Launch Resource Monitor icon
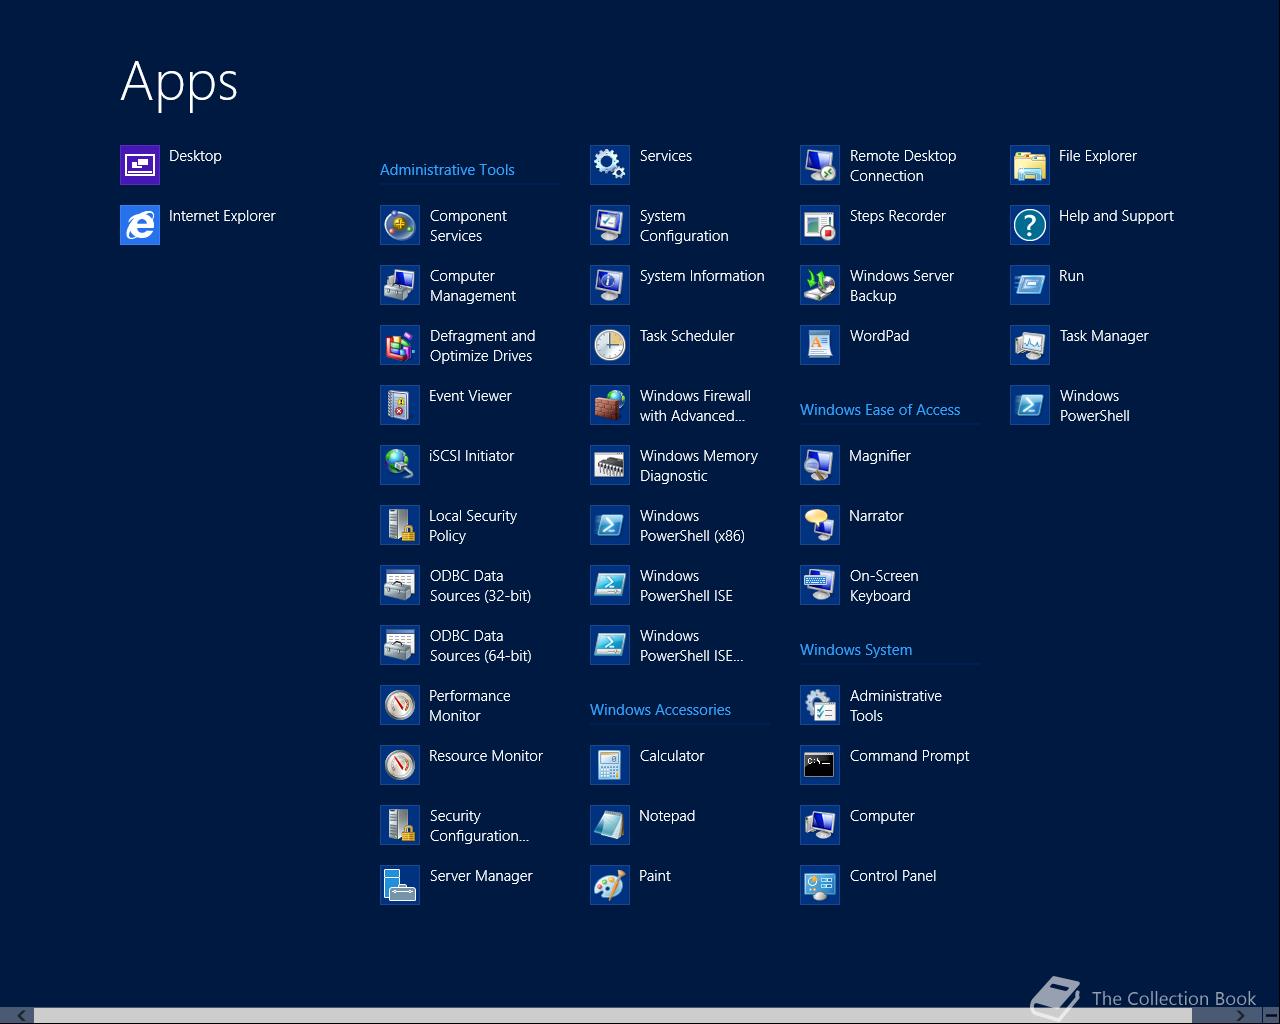Image resolution: width=1280 pixels, height=1024 pixels. click(400, 765)
